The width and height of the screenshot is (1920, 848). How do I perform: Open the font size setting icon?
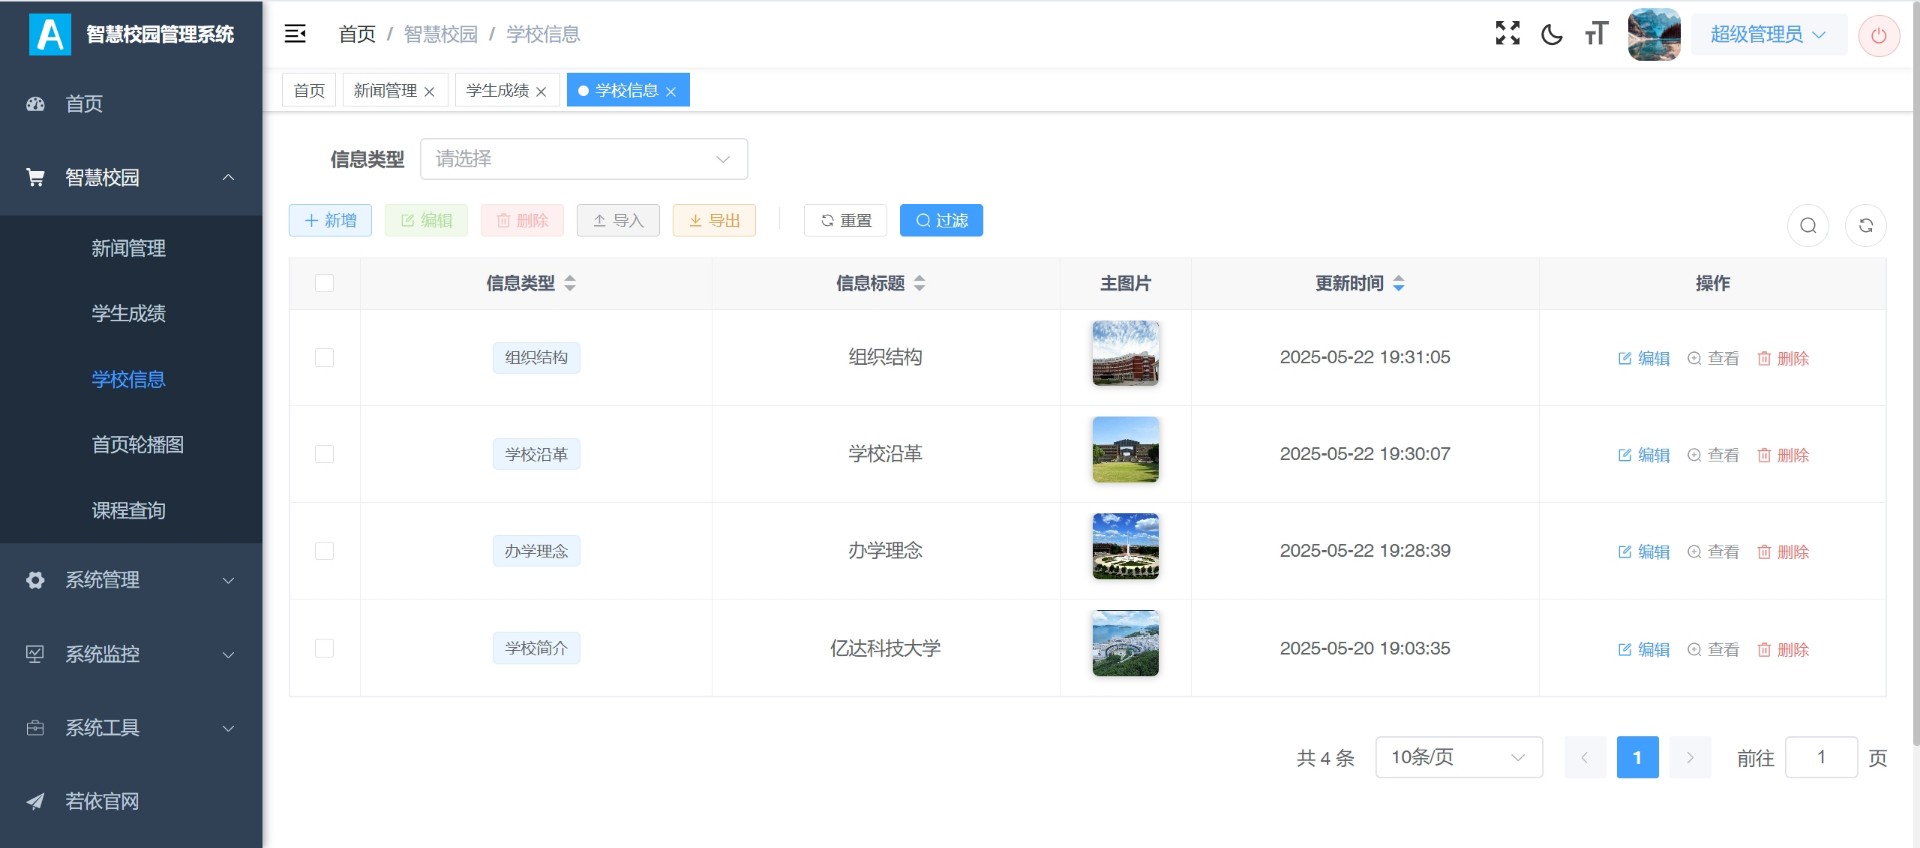(1596, 34)
